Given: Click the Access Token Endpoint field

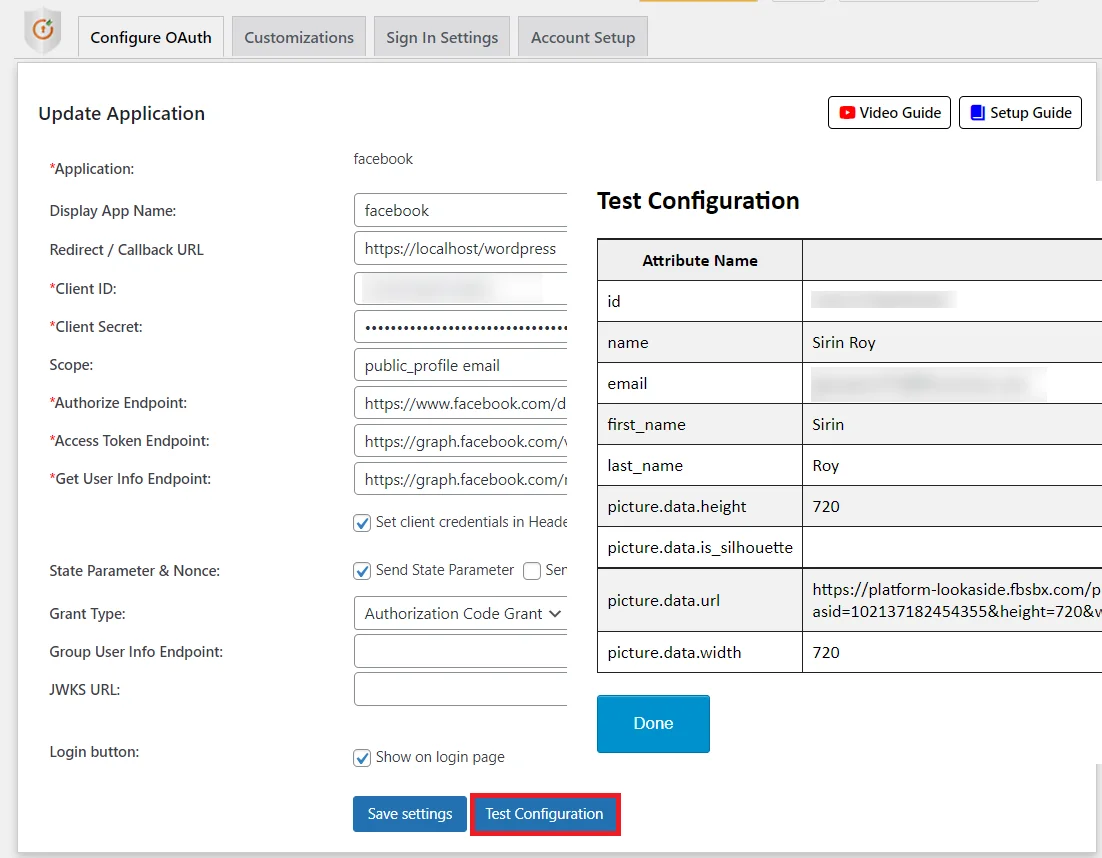Looking at the screenshot, I should coord(461,441).
